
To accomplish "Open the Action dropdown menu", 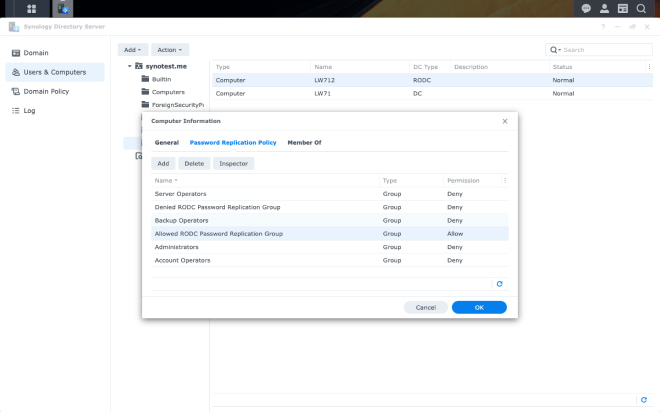I will [x=170, y=49].
